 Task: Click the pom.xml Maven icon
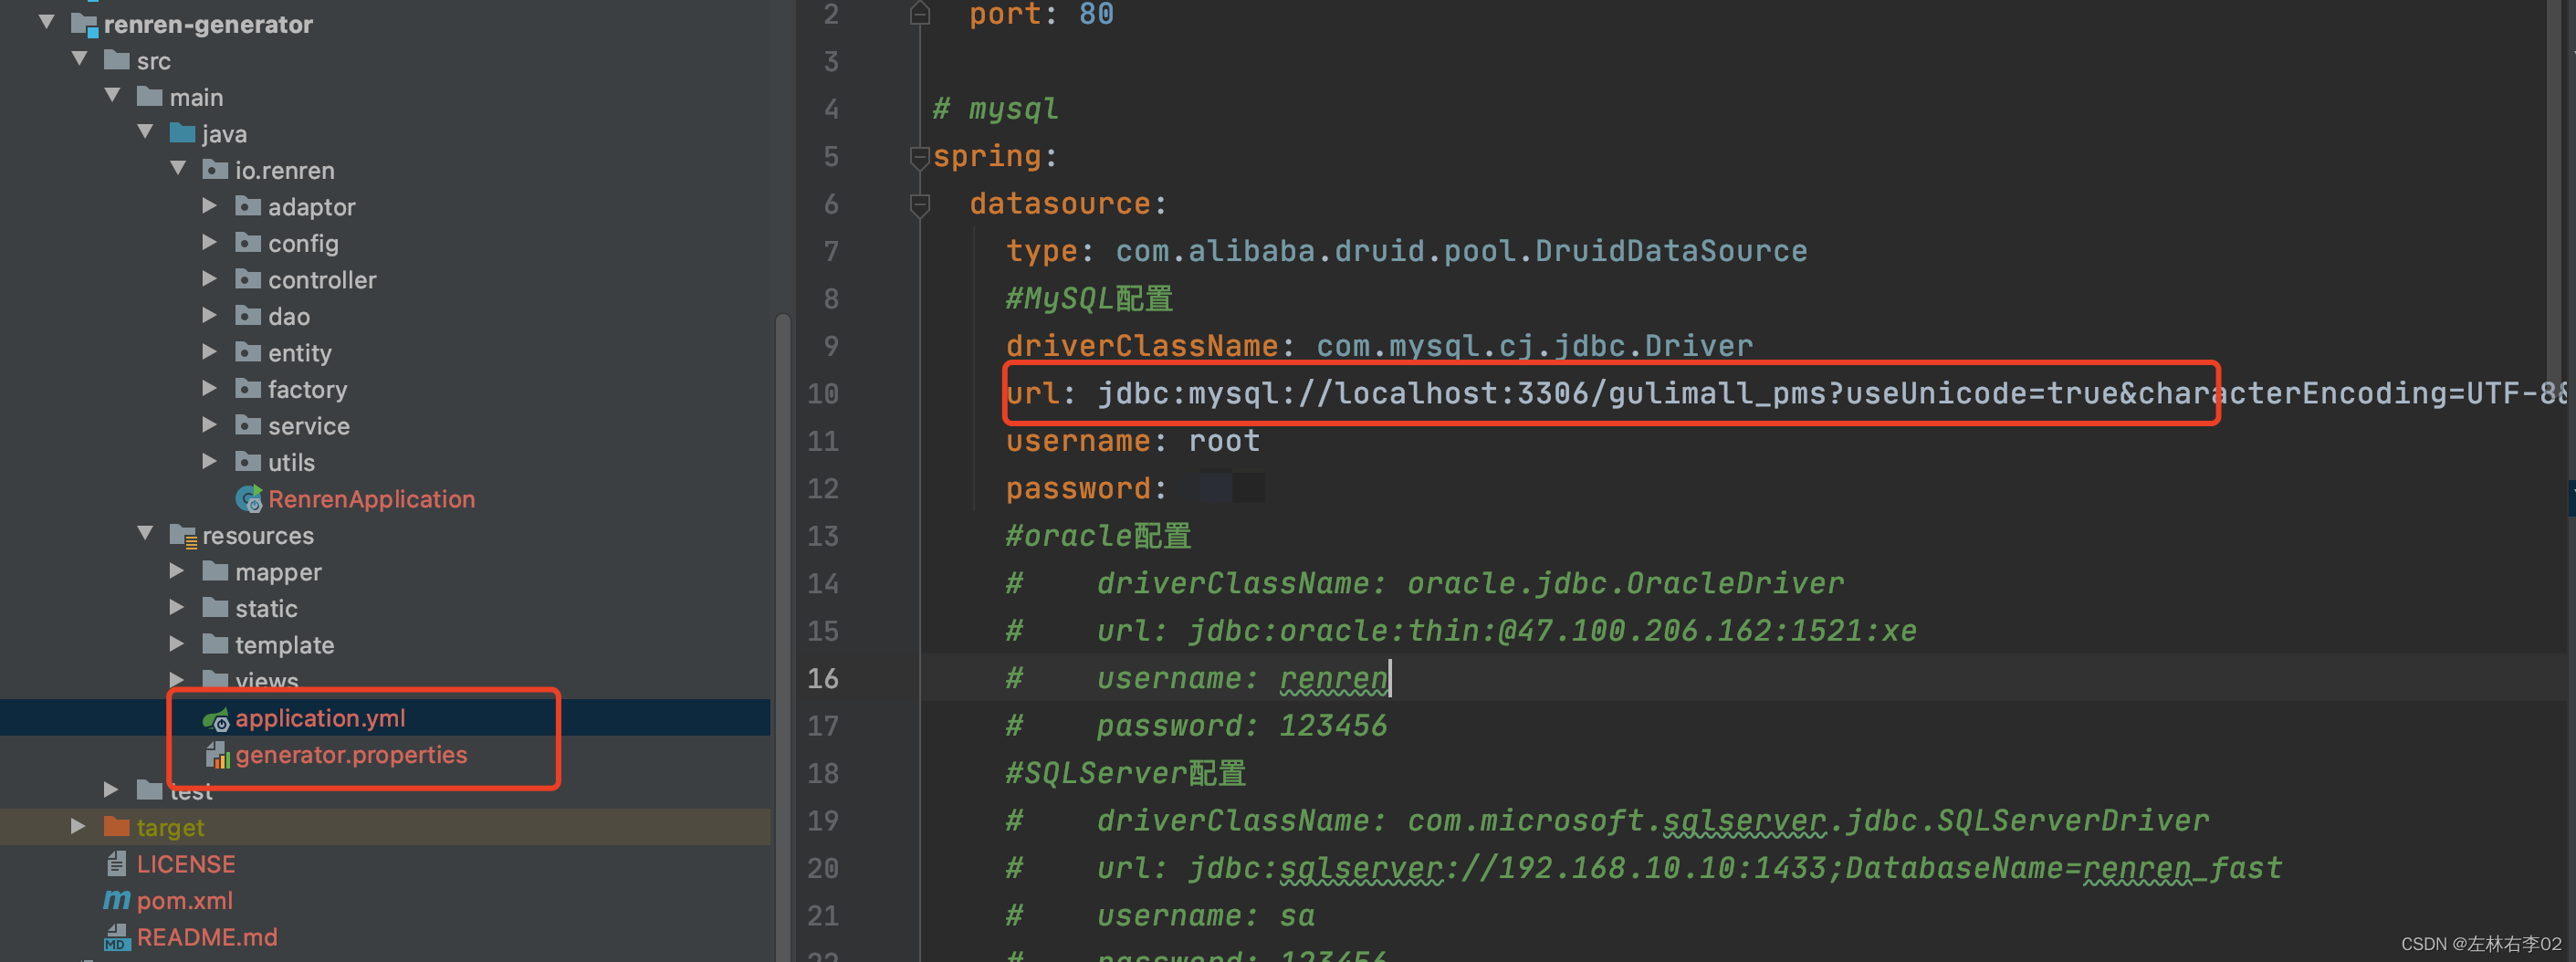[117, 900]
